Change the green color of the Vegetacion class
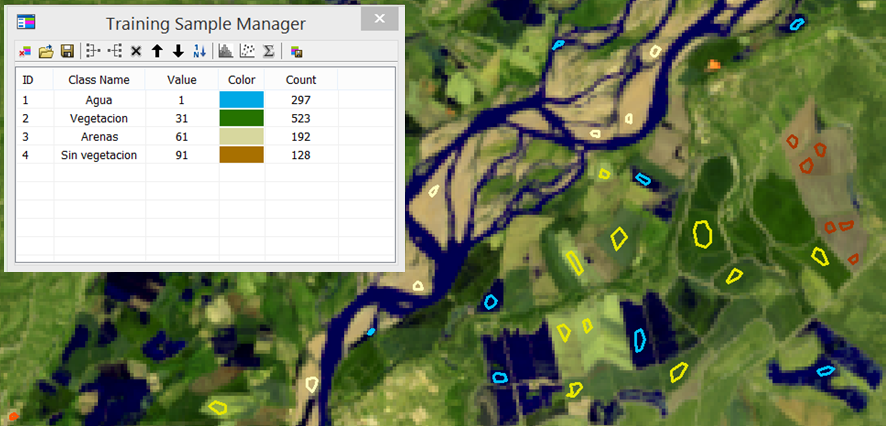The image size is (886, 426). (241, 118)
